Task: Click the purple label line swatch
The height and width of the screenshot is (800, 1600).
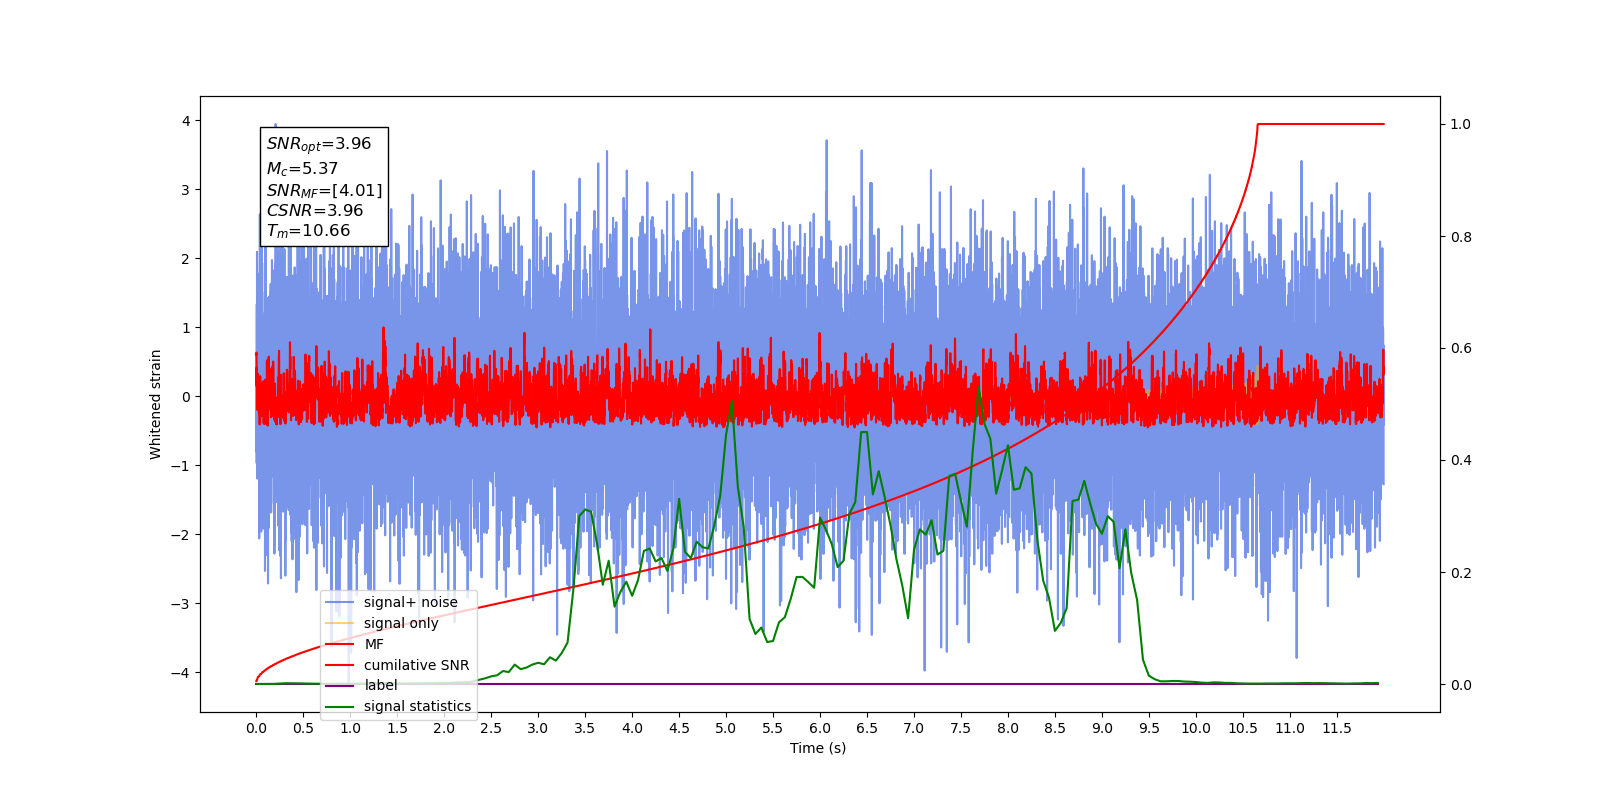Action: pyautogui.click(x=340, y=686)
